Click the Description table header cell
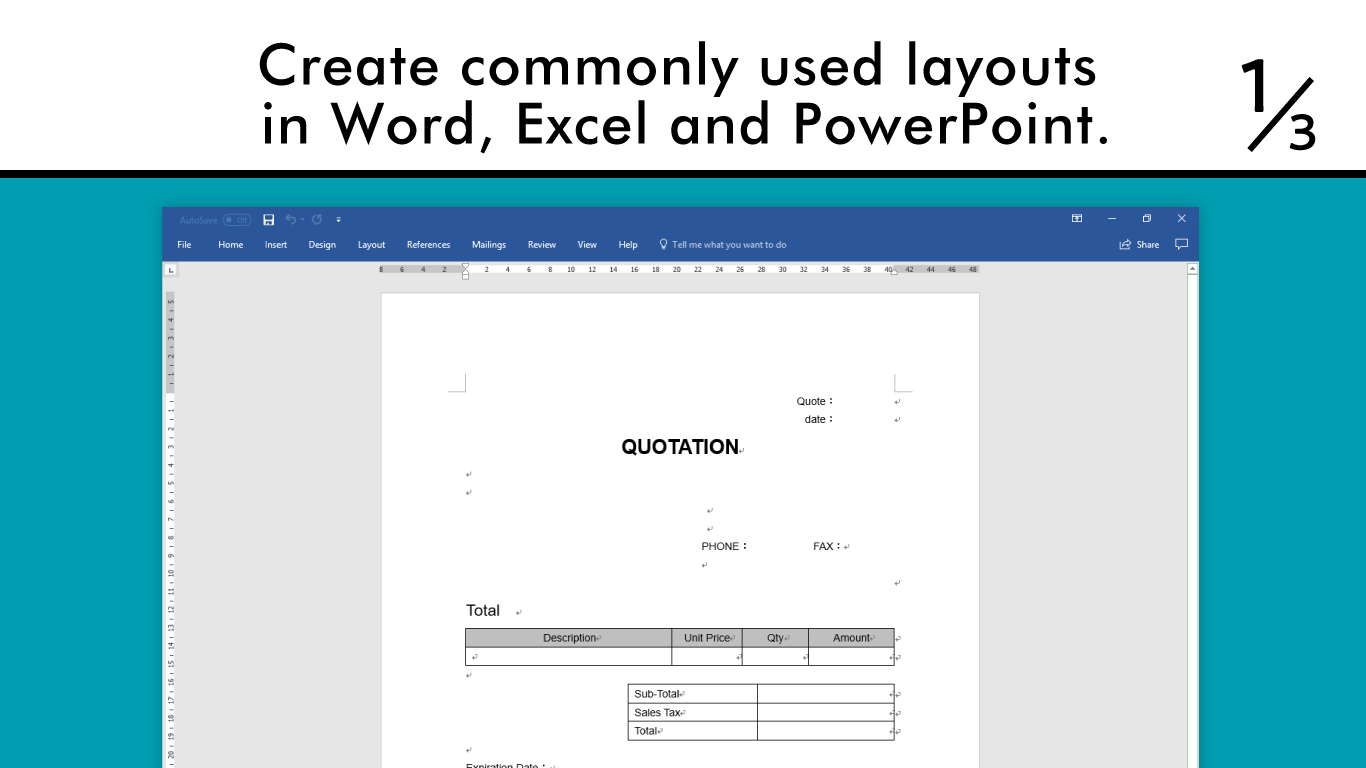This screenshot has width=1366, height=768. [x=569, y=638]
